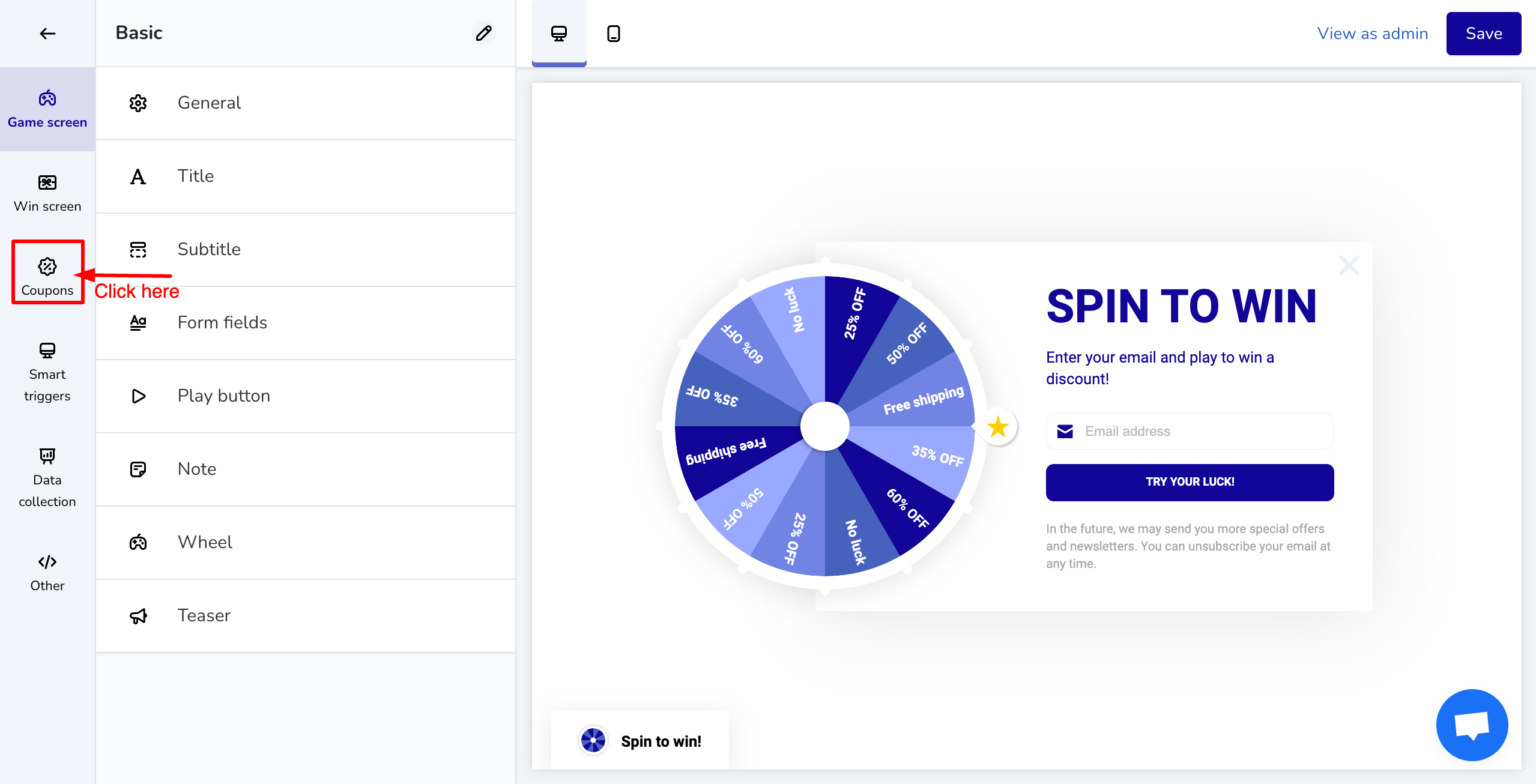Expand the Title settings row

click(305, 176)
